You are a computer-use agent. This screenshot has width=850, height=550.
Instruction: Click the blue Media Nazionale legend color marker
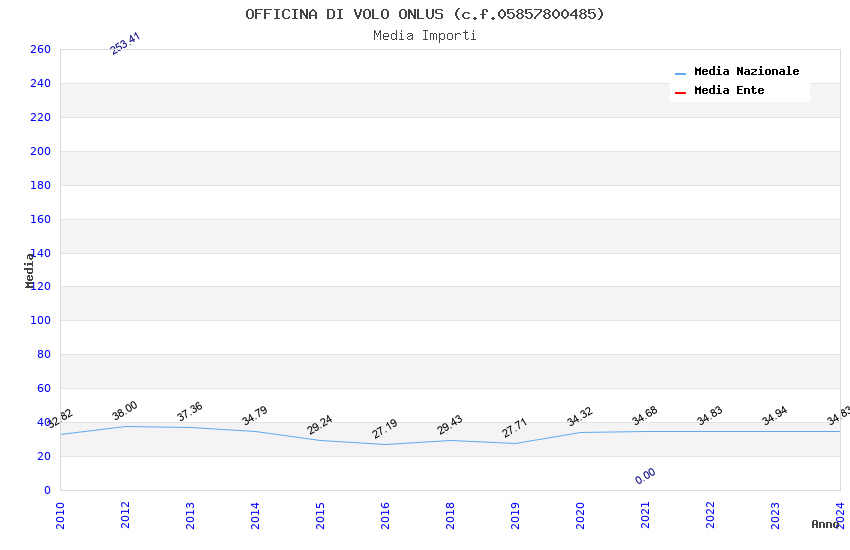(x=680, y=73)
